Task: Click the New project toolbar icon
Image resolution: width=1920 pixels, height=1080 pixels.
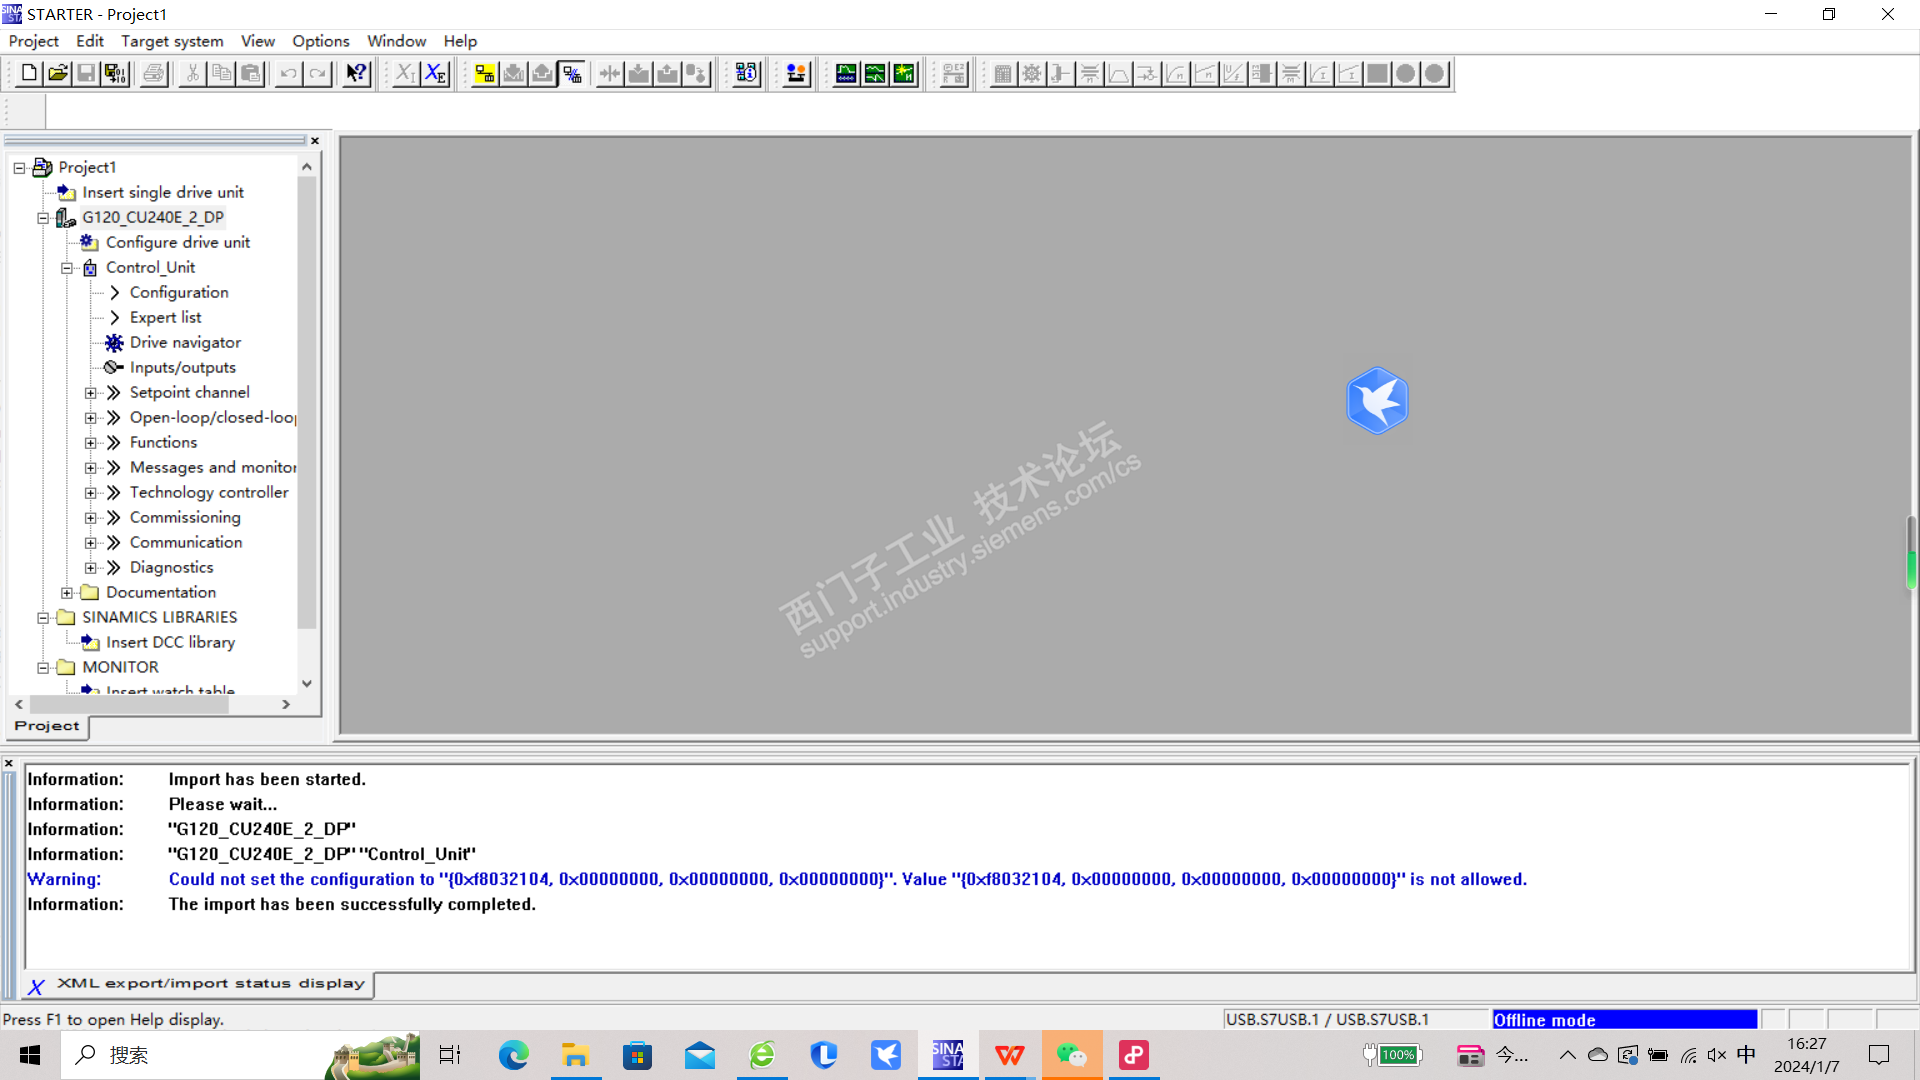Action: [29, 73]
